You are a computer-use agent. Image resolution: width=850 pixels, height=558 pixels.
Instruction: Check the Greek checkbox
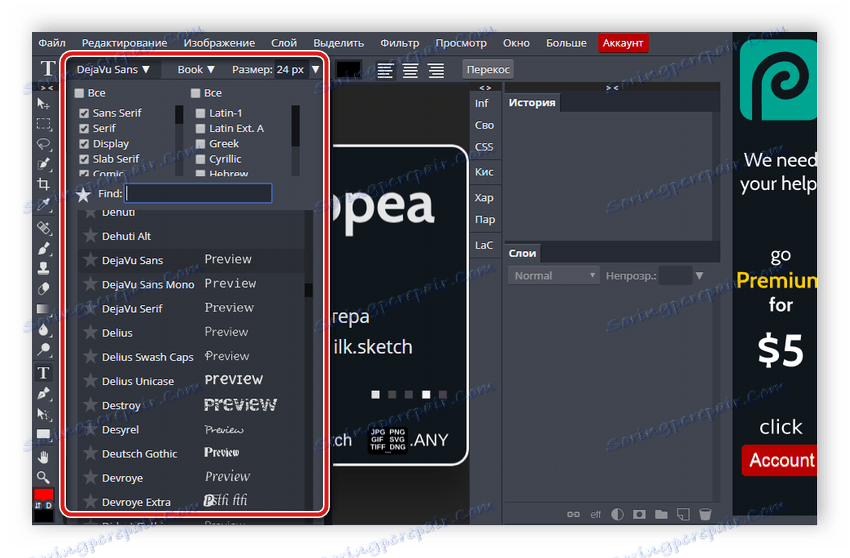coord(201,144)
